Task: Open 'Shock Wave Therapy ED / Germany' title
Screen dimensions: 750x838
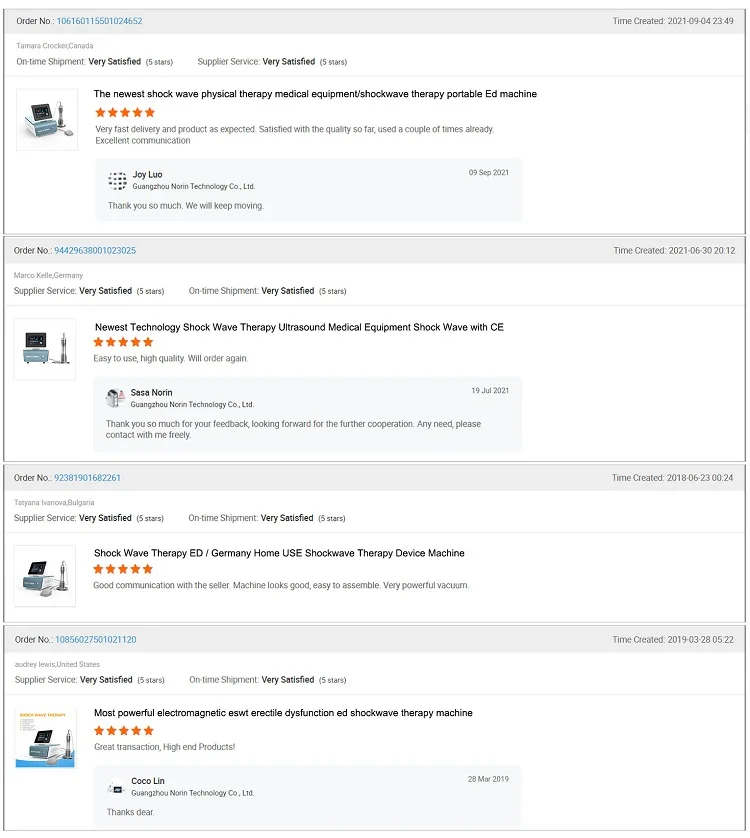Action: (279, 553)
